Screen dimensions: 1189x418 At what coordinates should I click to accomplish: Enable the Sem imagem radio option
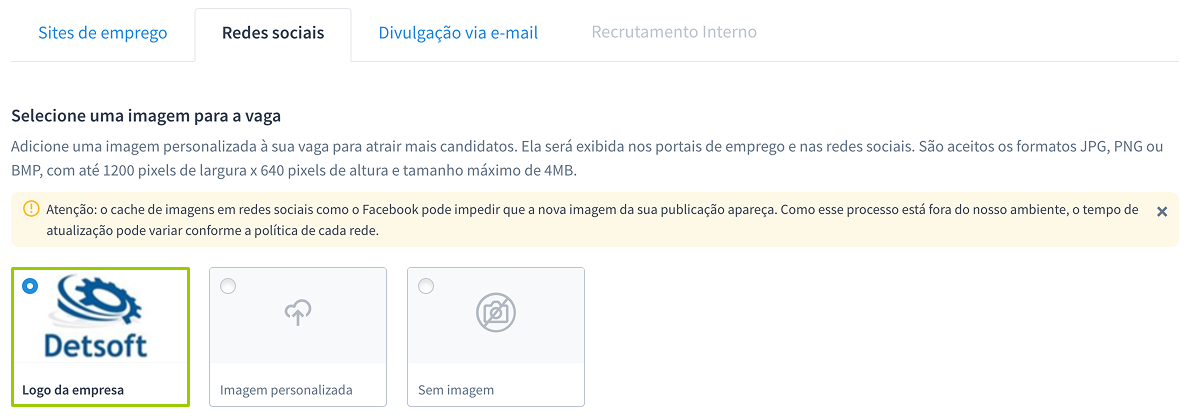pyautogui.click(x=426, y=286)
